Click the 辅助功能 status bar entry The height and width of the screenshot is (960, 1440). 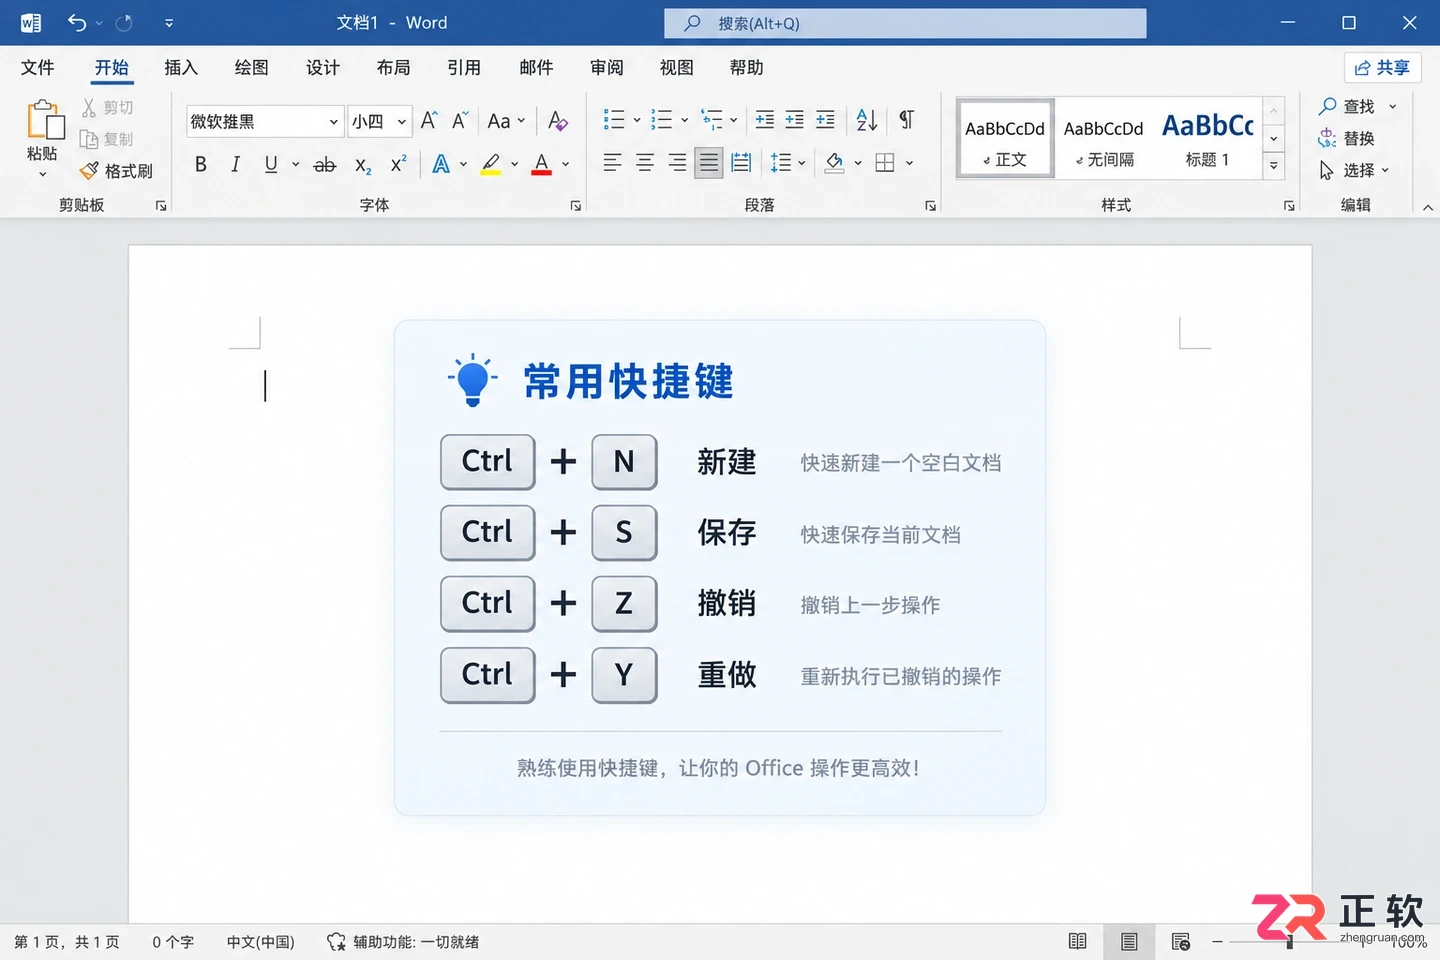pos(403,942)
